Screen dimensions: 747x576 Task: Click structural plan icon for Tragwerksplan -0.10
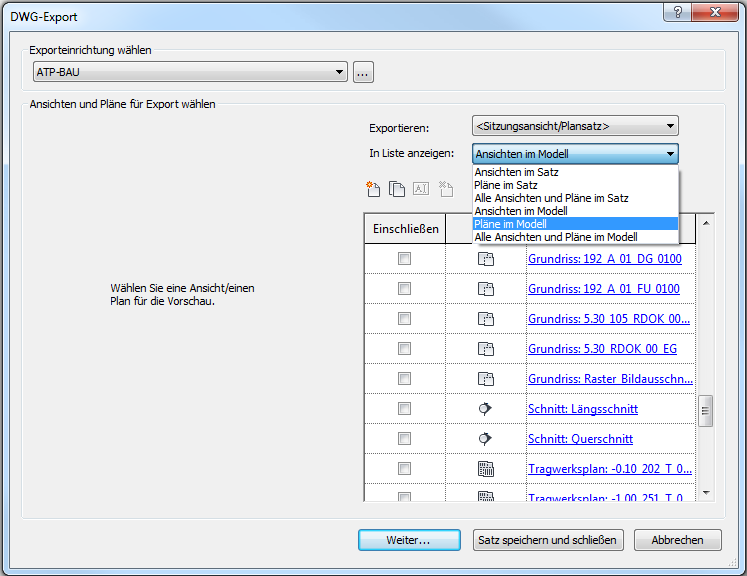click(486, 469)
